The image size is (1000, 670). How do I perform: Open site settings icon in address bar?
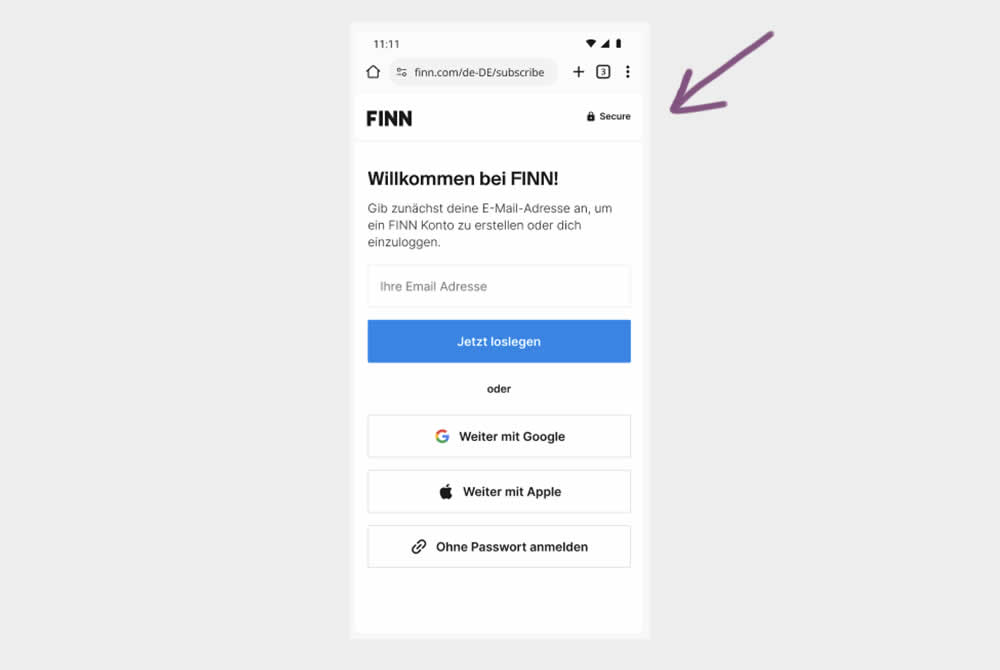pyautogui.click(x=401, y=72)
